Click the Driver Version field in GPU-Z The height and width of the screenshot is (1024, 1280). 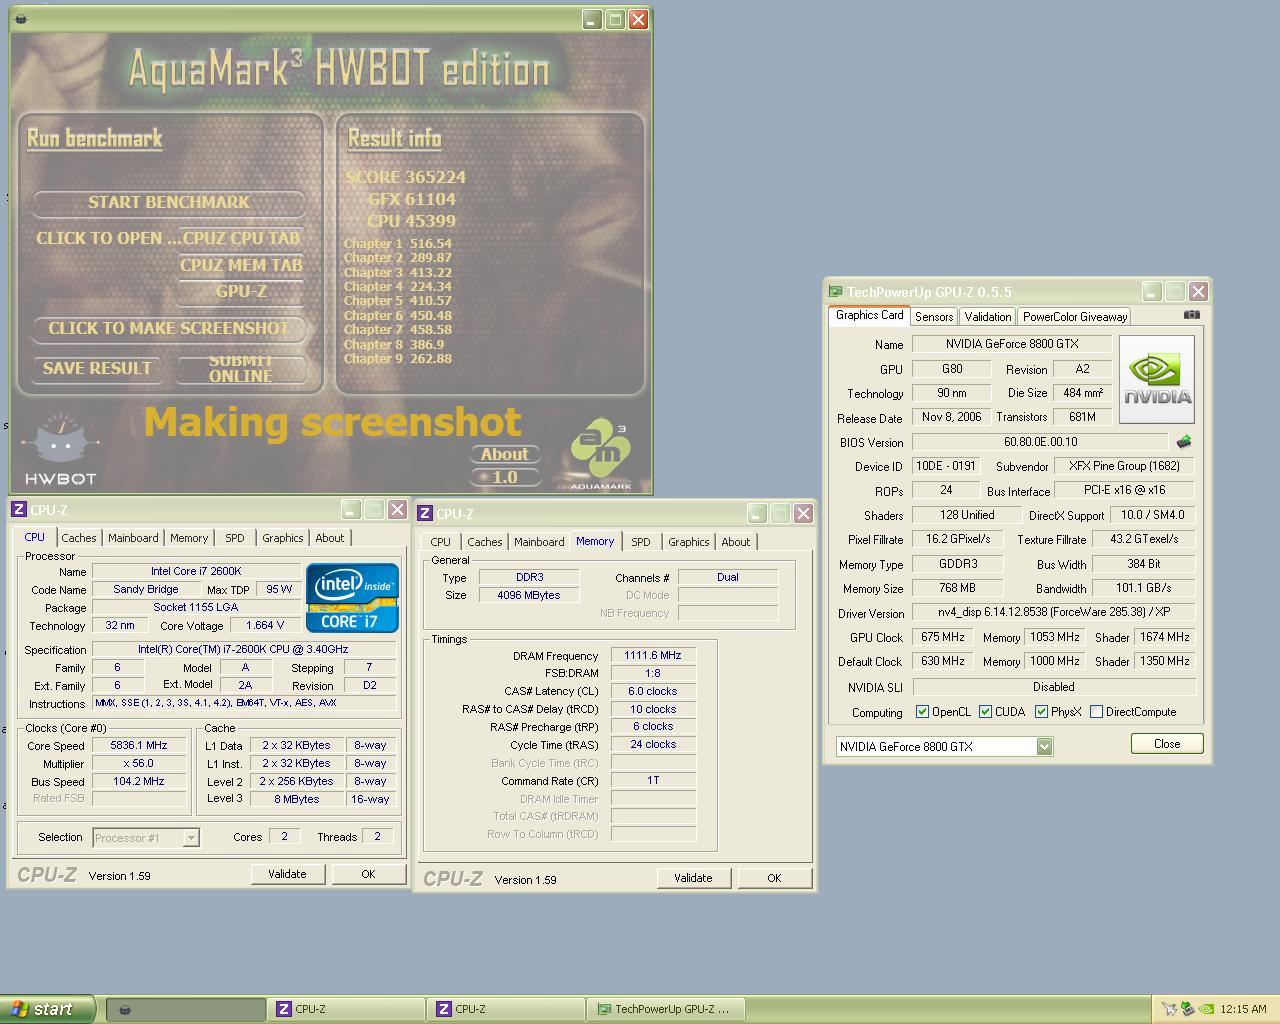click(1054, 612)
